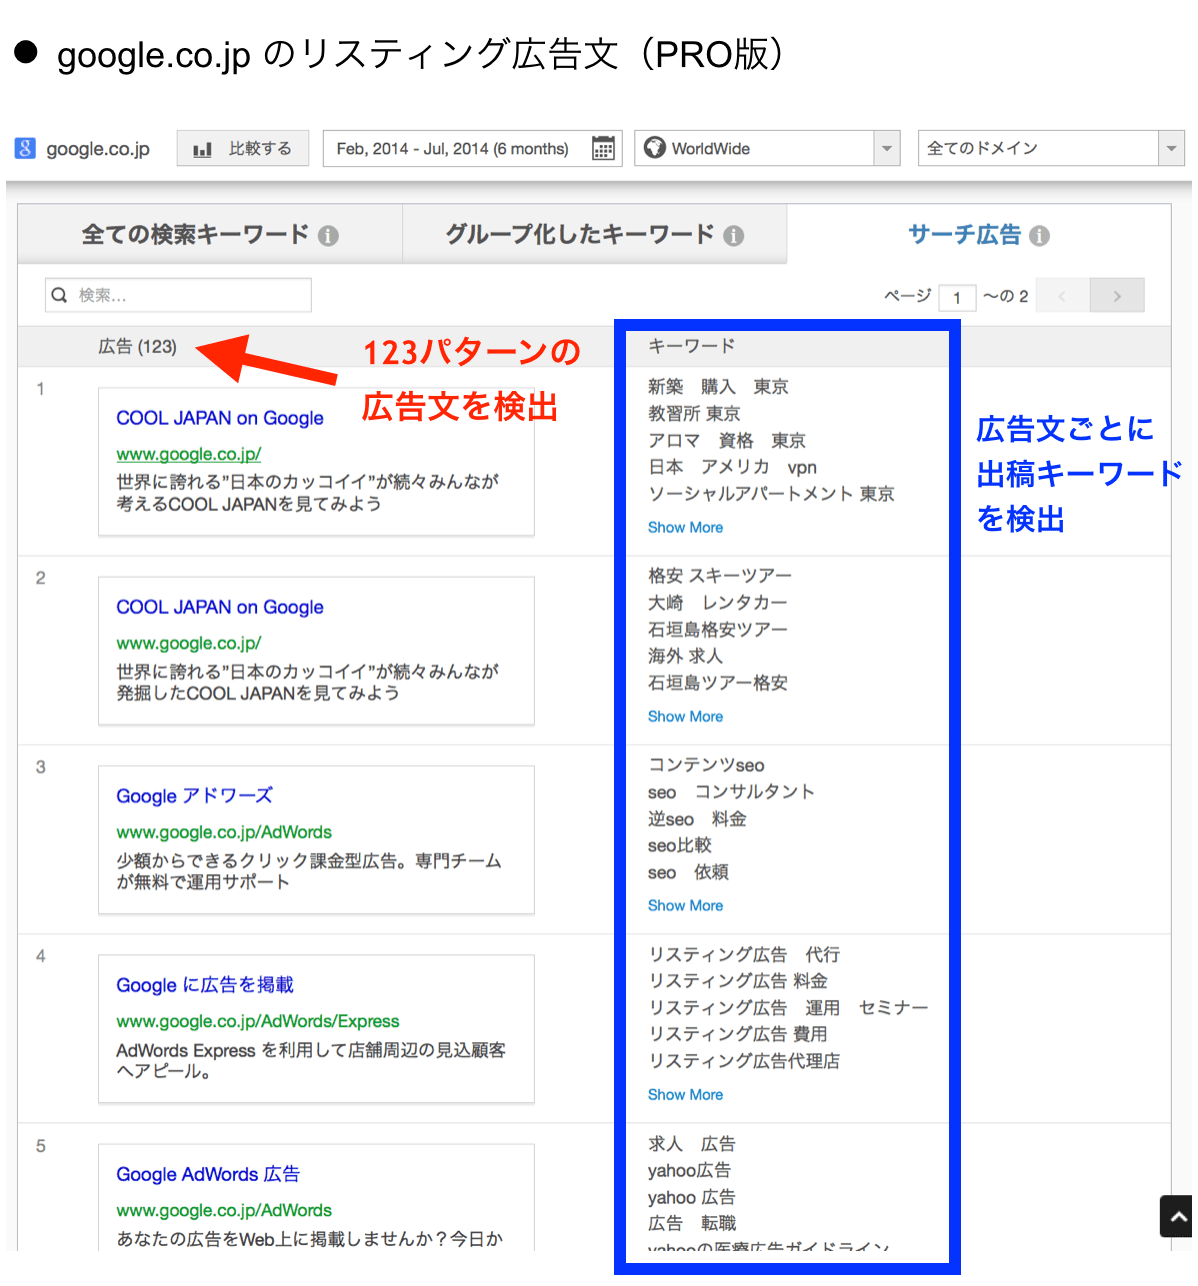This screenshot has width=1198, height=1286.
Task: Click the 比較する compare button
Action: [x=243, y=148]
